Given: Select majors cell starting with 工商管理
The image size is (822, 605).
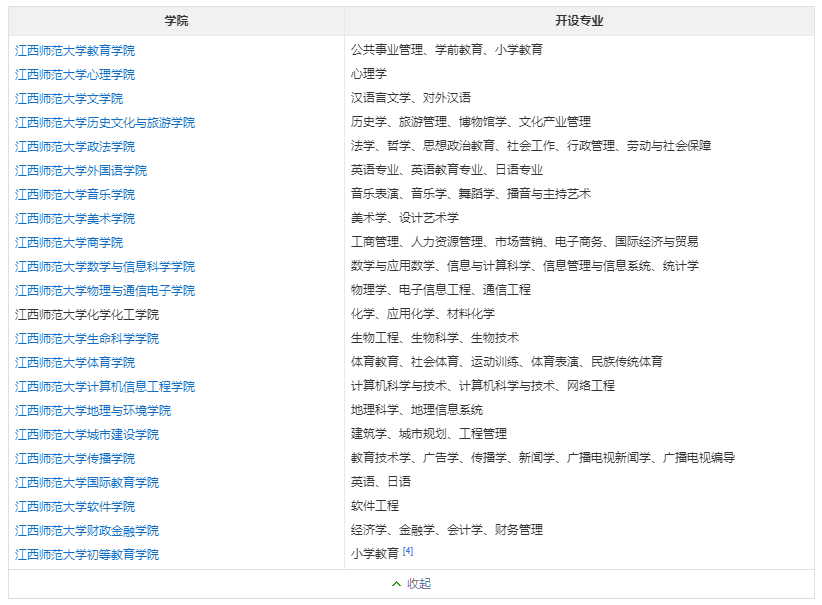Looking at the screenshot, I should click(x=524, y=242).
